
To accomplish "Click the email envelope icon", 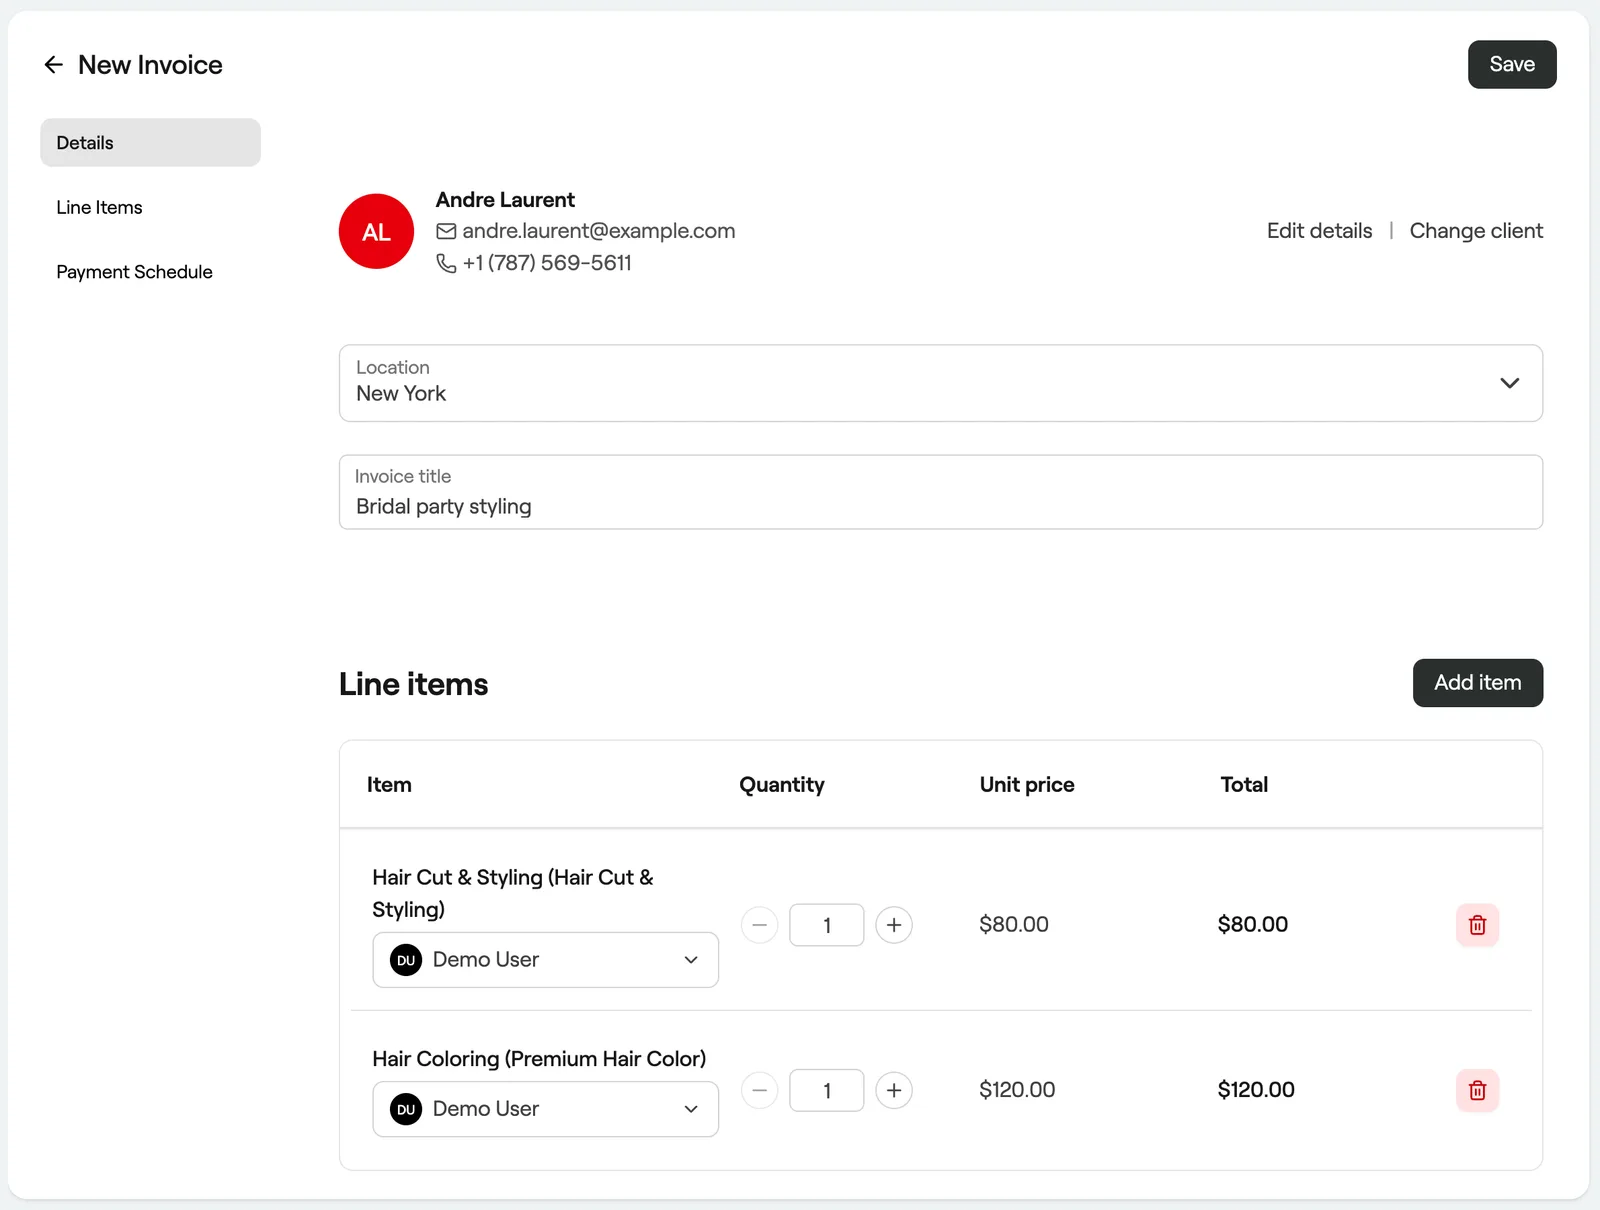I will (x=446, y=231).
